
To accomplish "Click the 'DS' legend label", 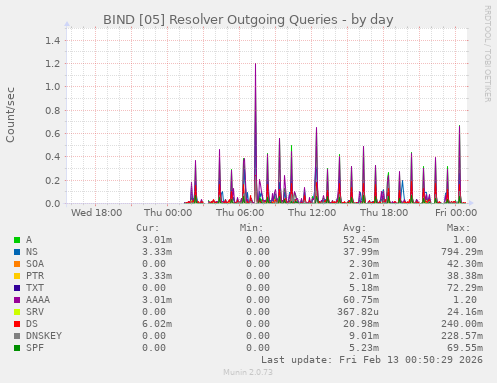I will pyautogui.click(x=32, y=324).
